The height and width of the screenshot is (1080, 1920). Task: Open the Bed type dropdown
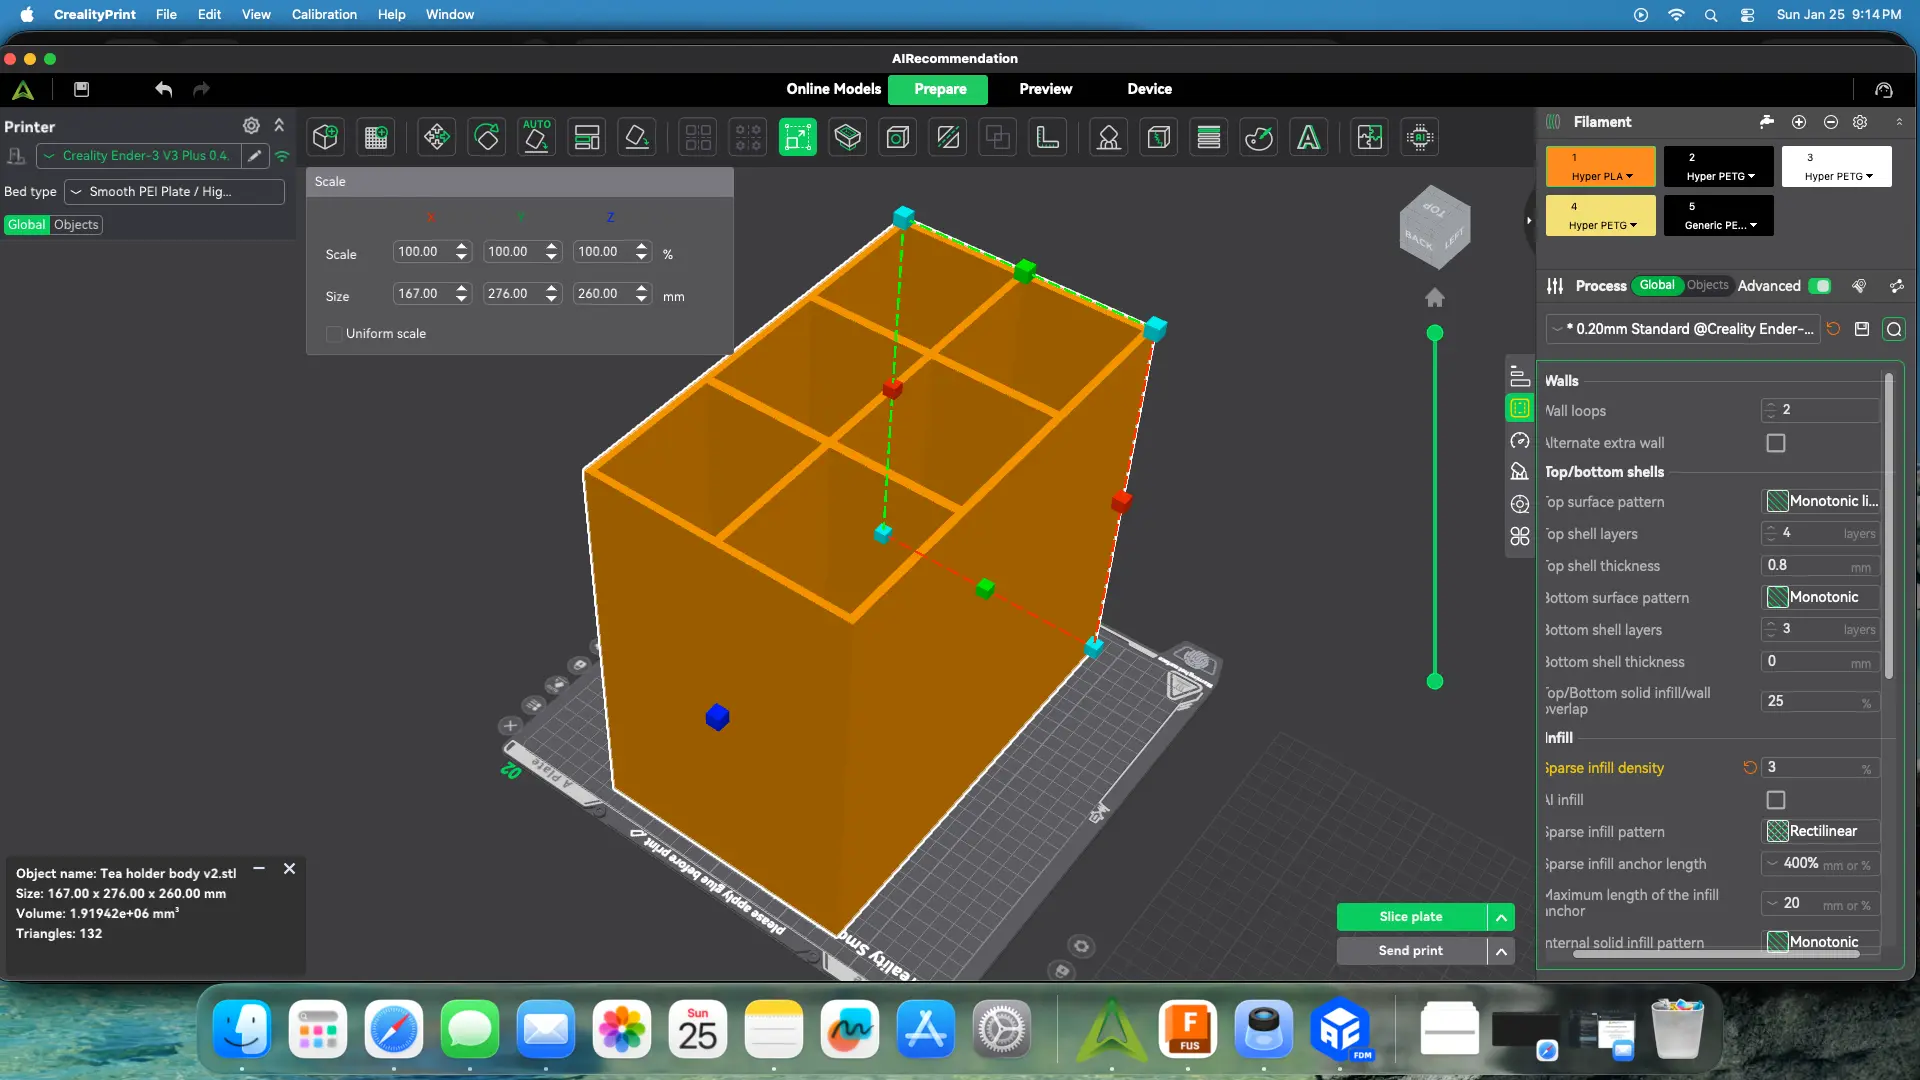click(174, 192)
